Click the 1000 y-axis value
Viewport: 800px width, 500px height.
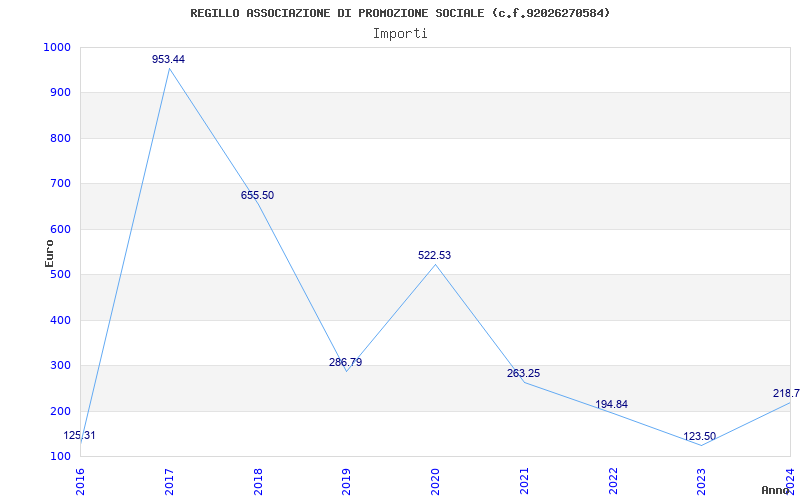(x=57, y=47)
